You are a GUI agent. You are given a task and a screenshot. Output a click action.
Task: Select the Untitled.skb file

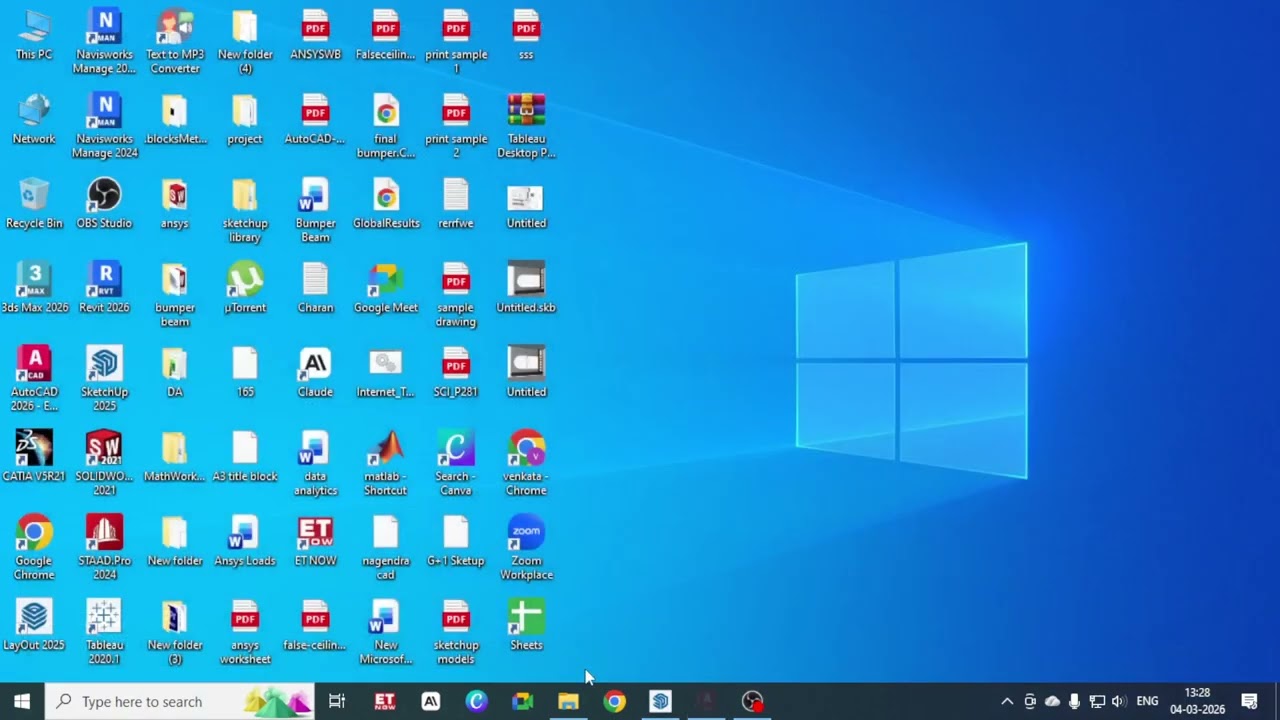526,288
